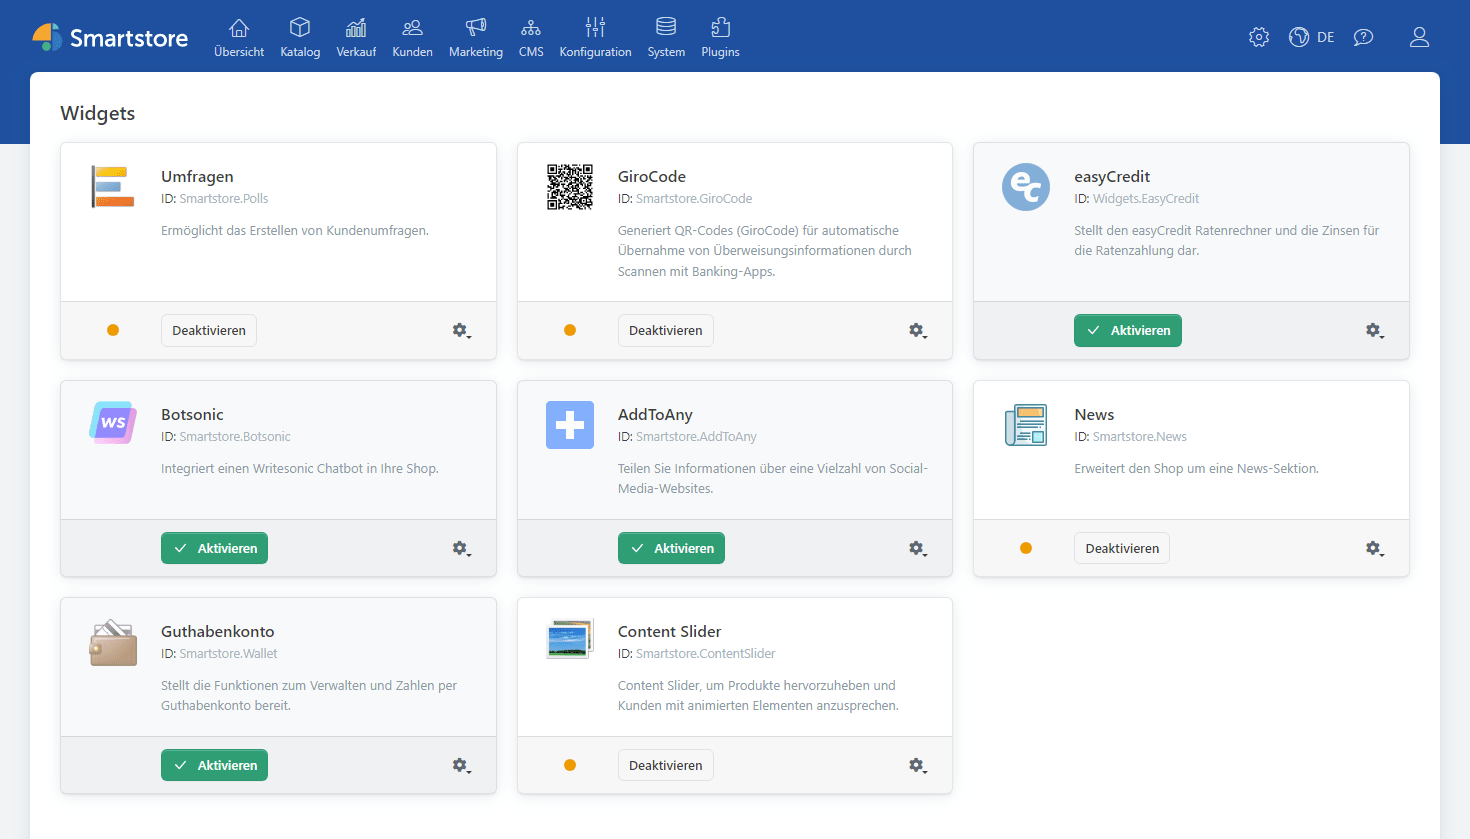Screen dimensions: 1470x839
Task: Click the orange status dot for News
Action: (x=1026, y=549)
